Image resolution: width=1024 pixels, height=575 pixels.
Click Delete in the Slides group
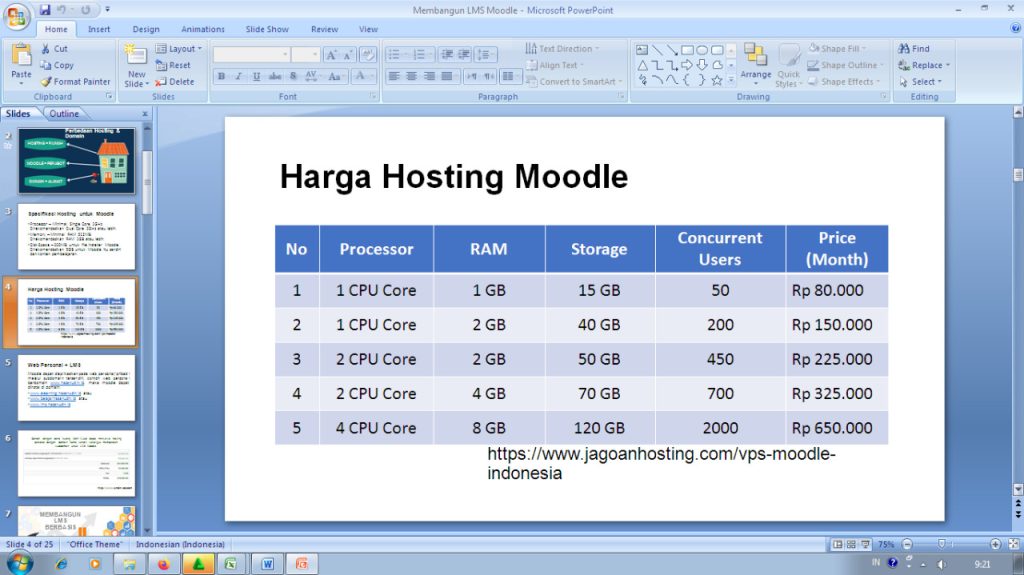click(x=175, y=82)
